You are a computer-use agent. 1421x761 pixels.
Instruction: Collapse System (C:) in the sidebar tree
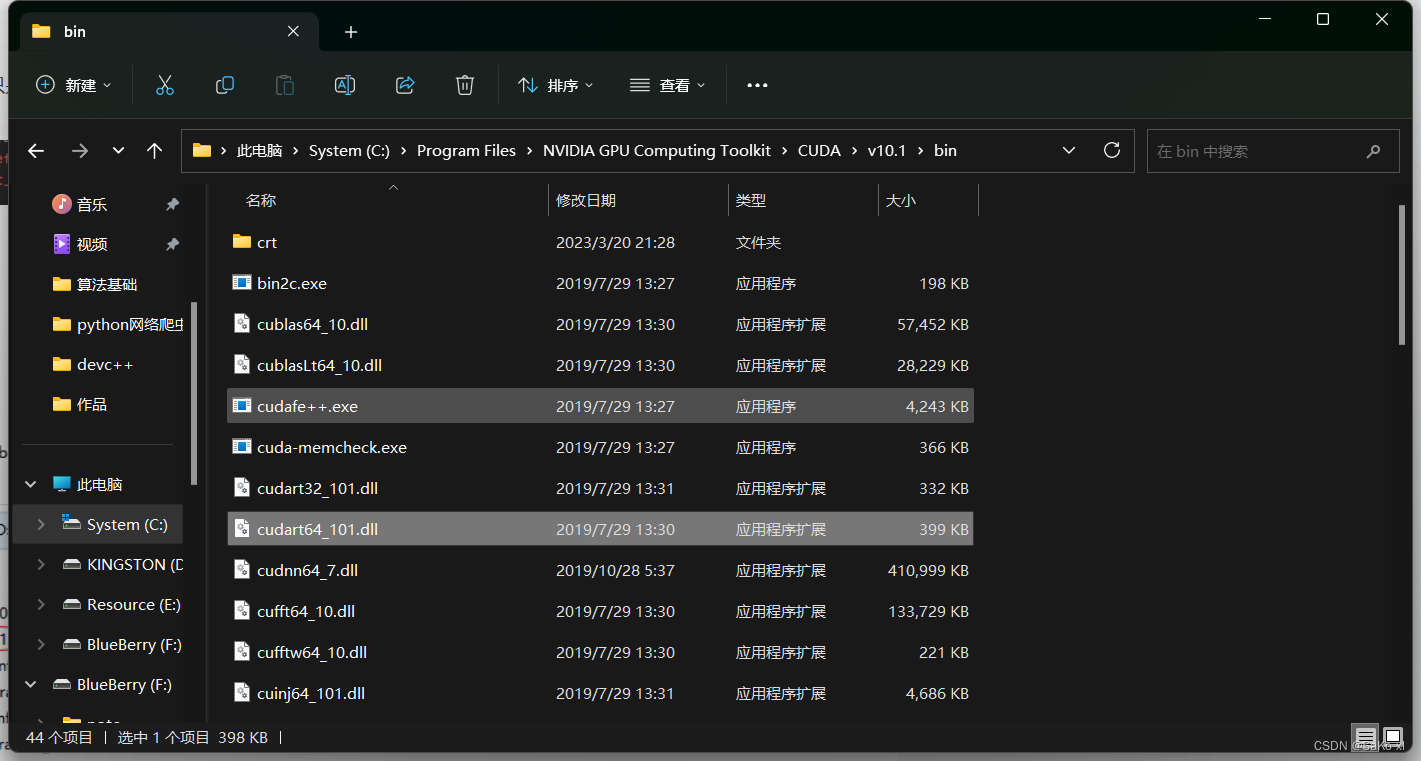tap(40, 523)
